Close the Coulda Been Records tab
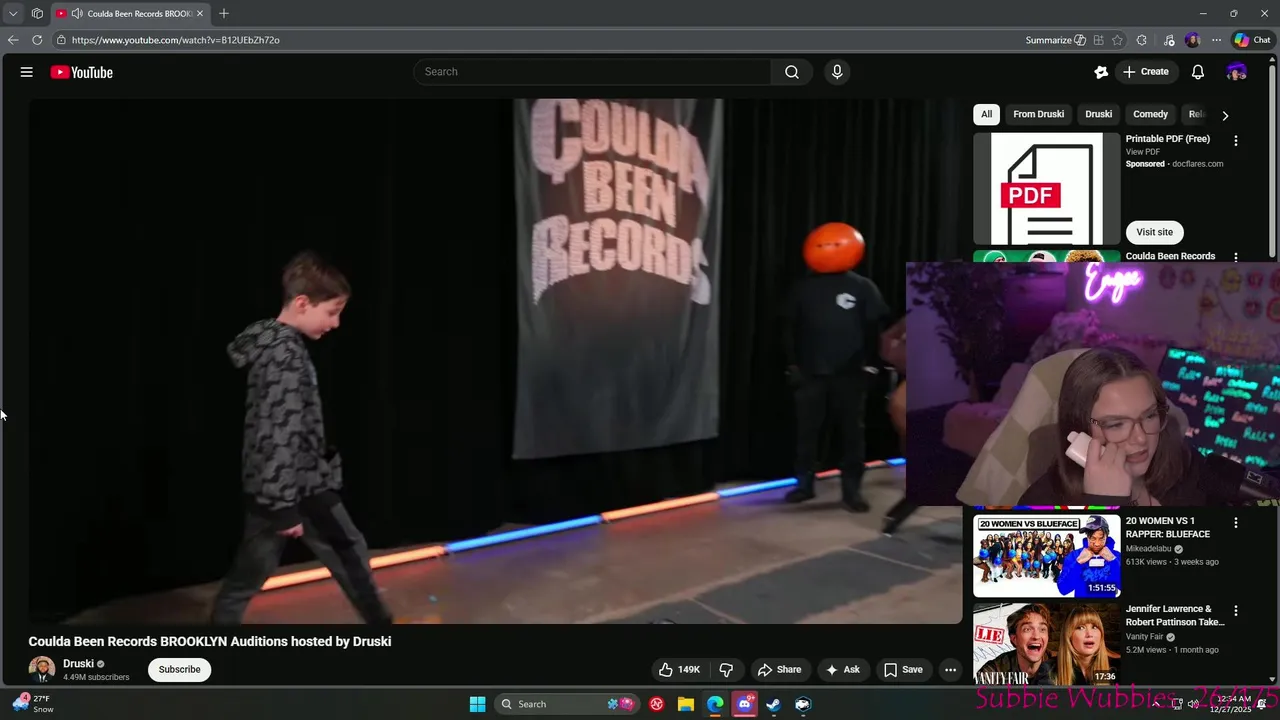Screen dimensions: 1280x720 [x=200, y=14]
